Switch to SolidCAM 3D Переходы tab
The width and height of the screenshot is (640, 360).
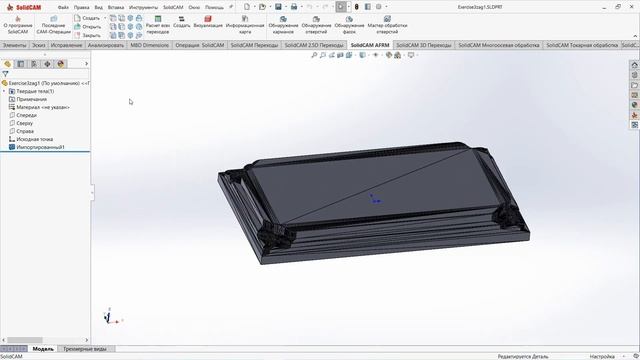tap(424, 45)
